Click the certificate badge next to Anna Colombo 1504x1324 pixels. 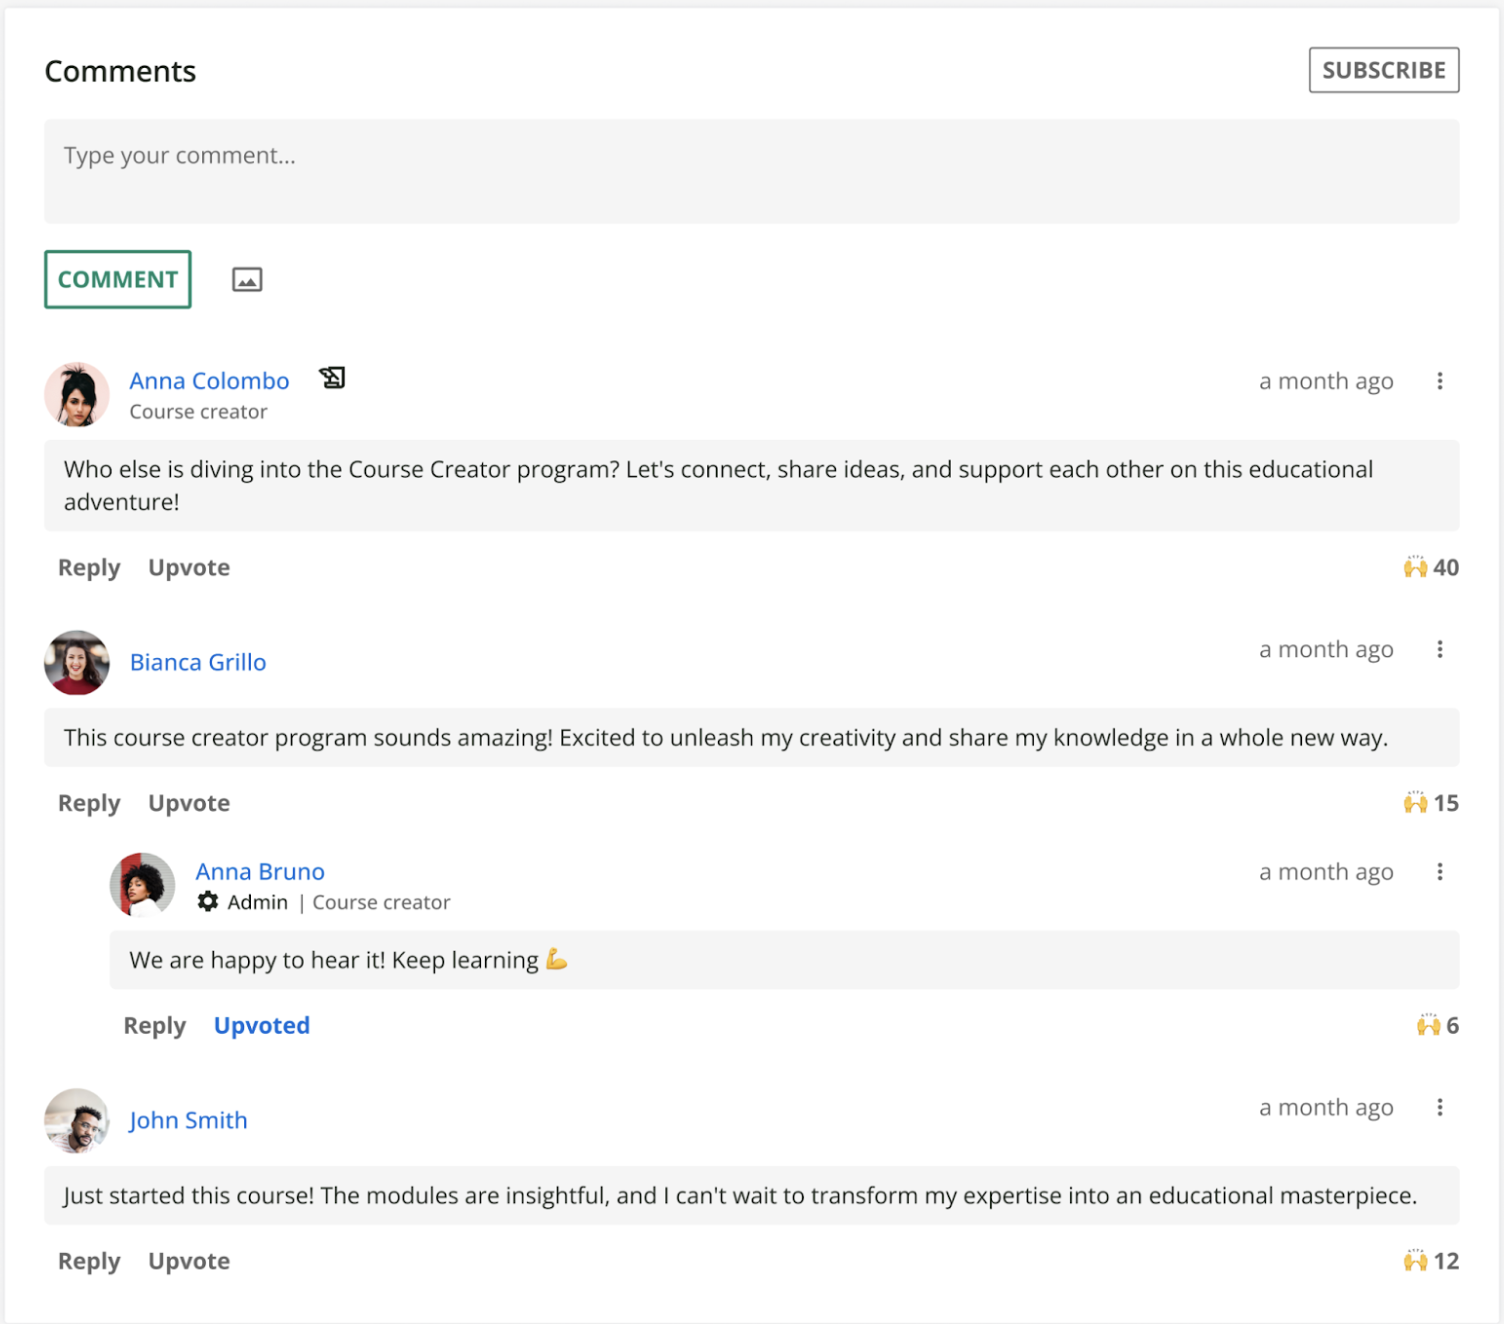332,378
